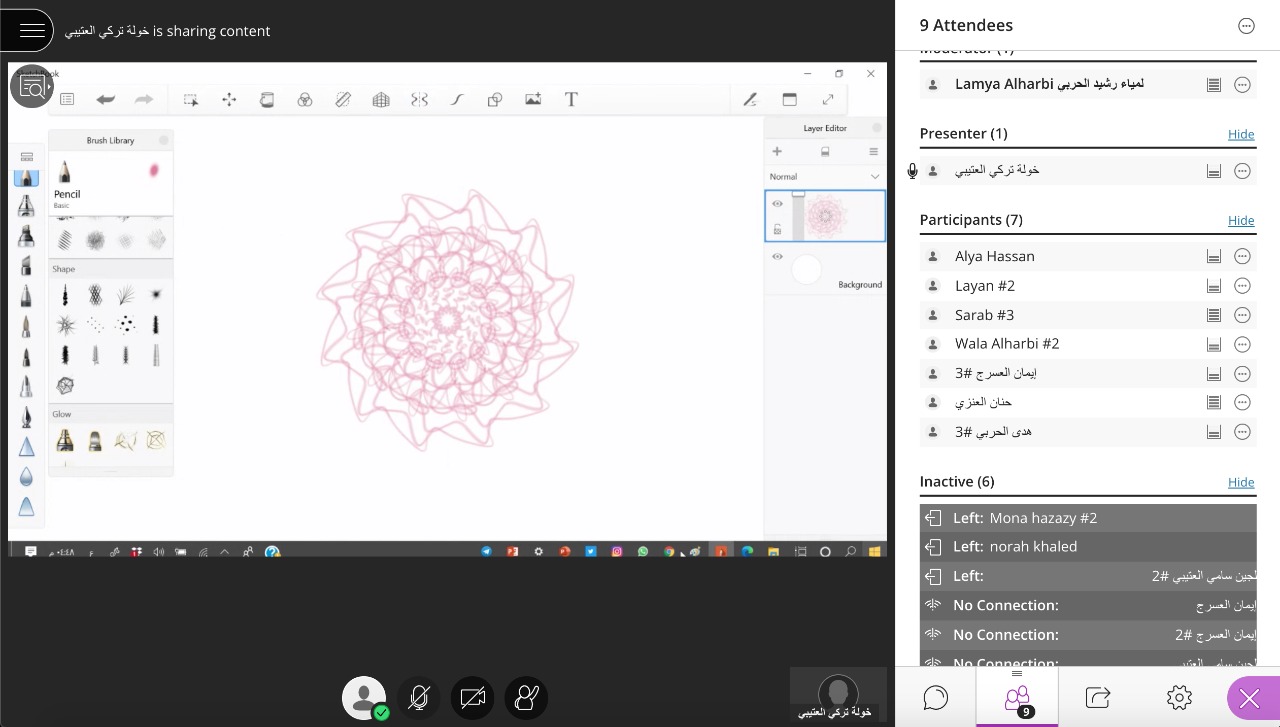Click the raise hand button
Viewport: 1280px width, 727px height.
526,697
